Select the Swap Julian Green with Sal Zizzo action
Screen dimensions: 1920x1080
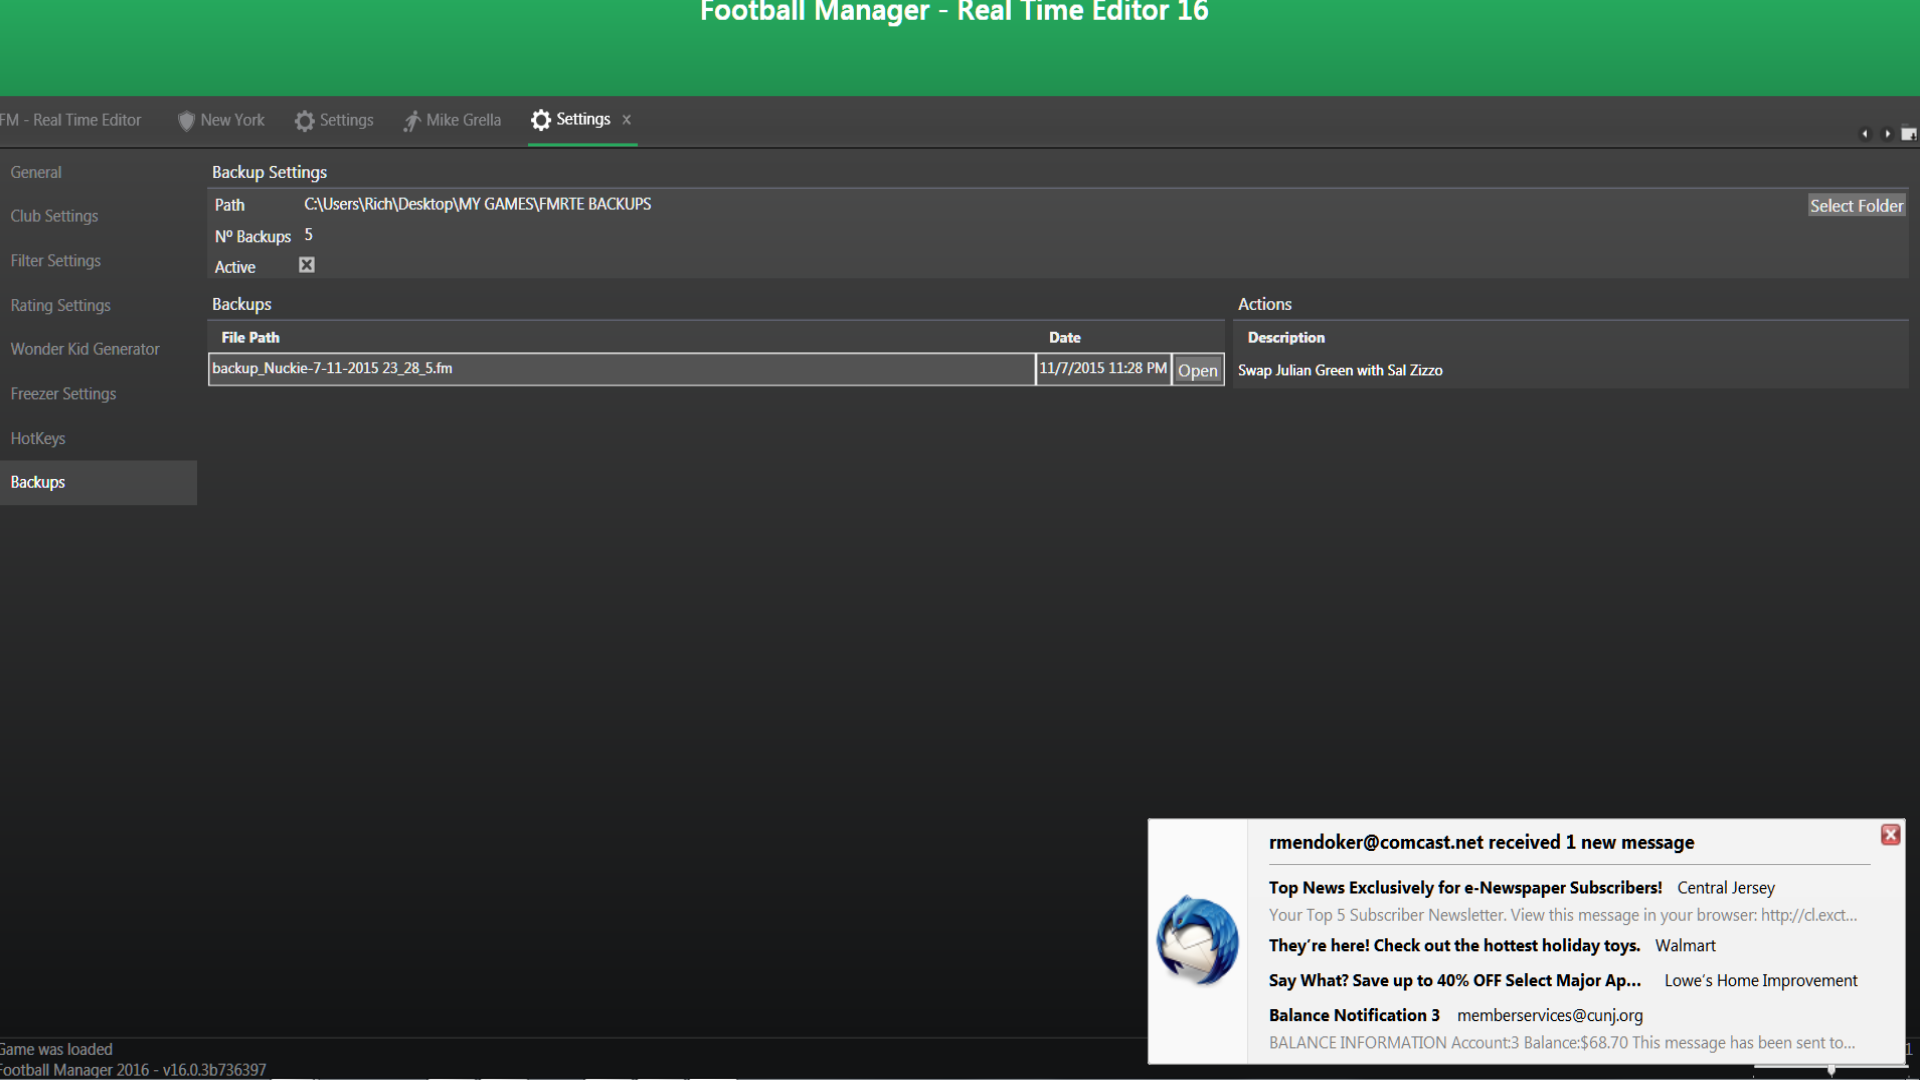[x=1340, y=370]
